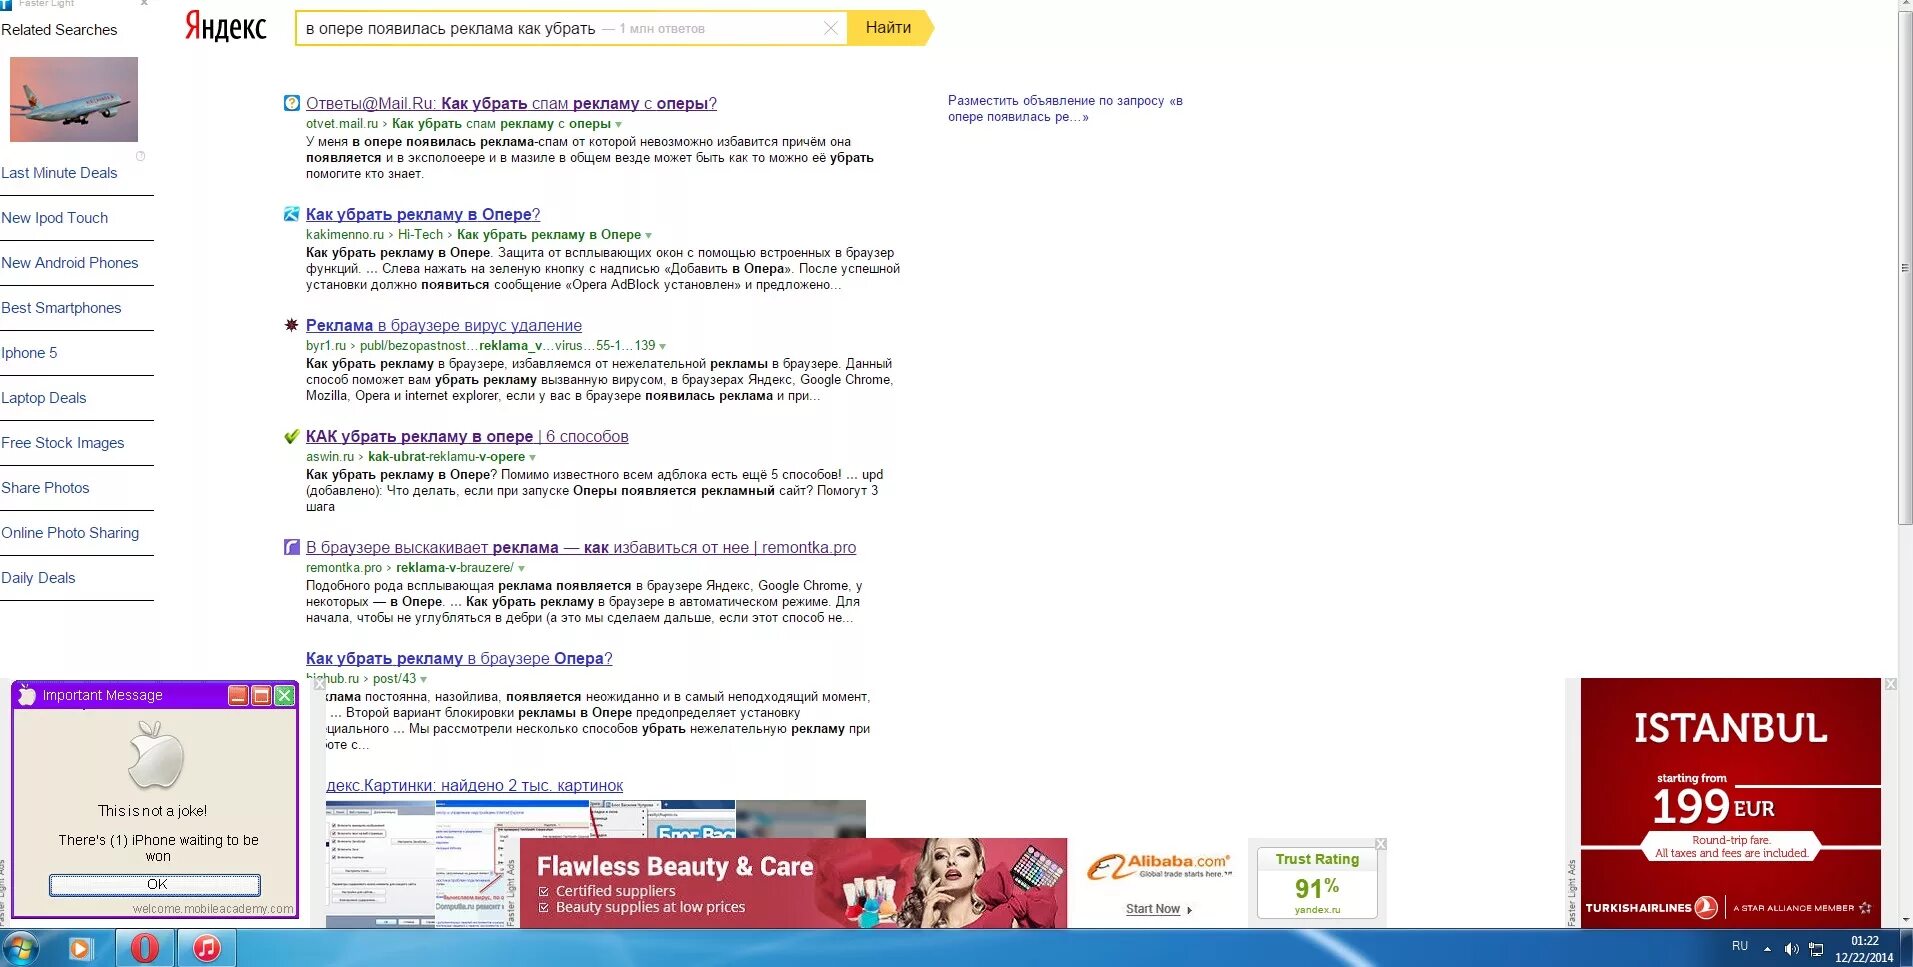This screenshot has height=967, width=1913.
Task: Click the first Yandex image thumbnail
Action: [380, 864]
